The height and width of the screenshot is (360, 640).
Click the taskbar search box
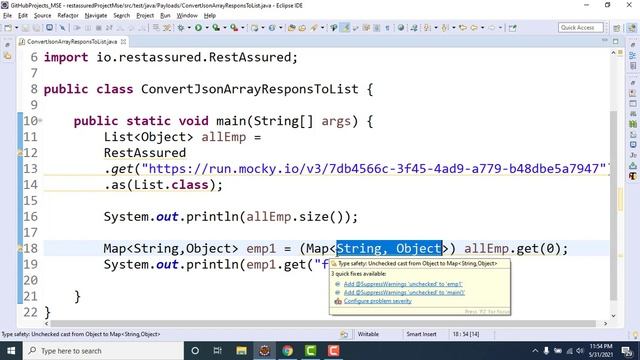click(103, 351)
